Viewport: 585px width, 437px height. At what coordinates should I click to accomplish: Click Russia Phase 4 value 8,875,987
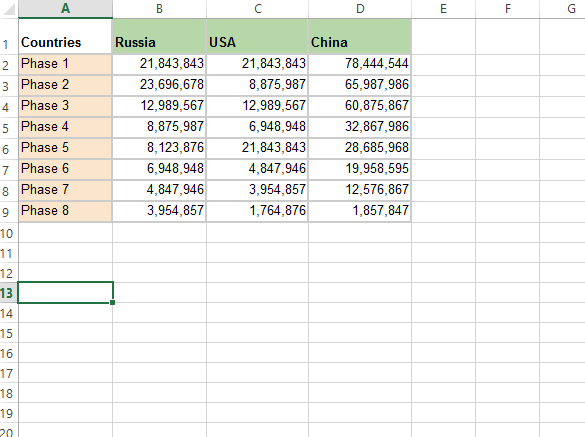pos(159,127)
